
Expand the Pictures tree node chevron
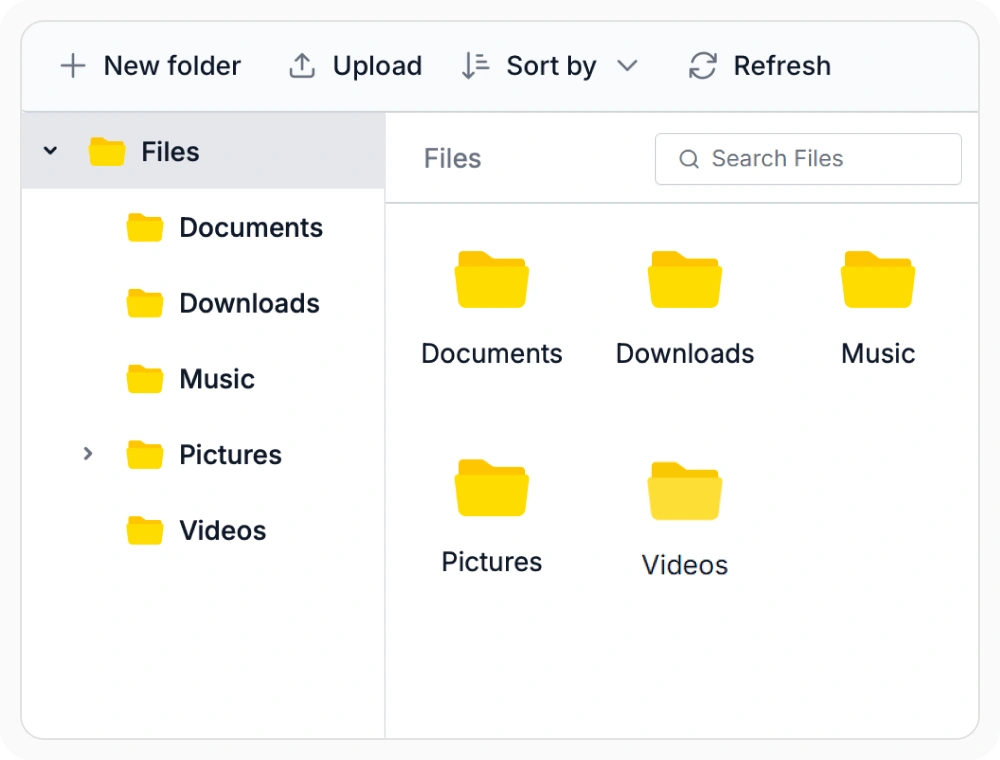coord(88,454)
